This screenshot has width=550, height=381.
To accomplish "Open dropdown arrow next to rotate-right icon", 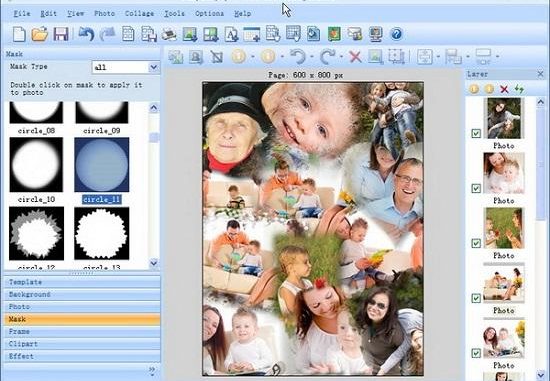I will click(342, 56).
